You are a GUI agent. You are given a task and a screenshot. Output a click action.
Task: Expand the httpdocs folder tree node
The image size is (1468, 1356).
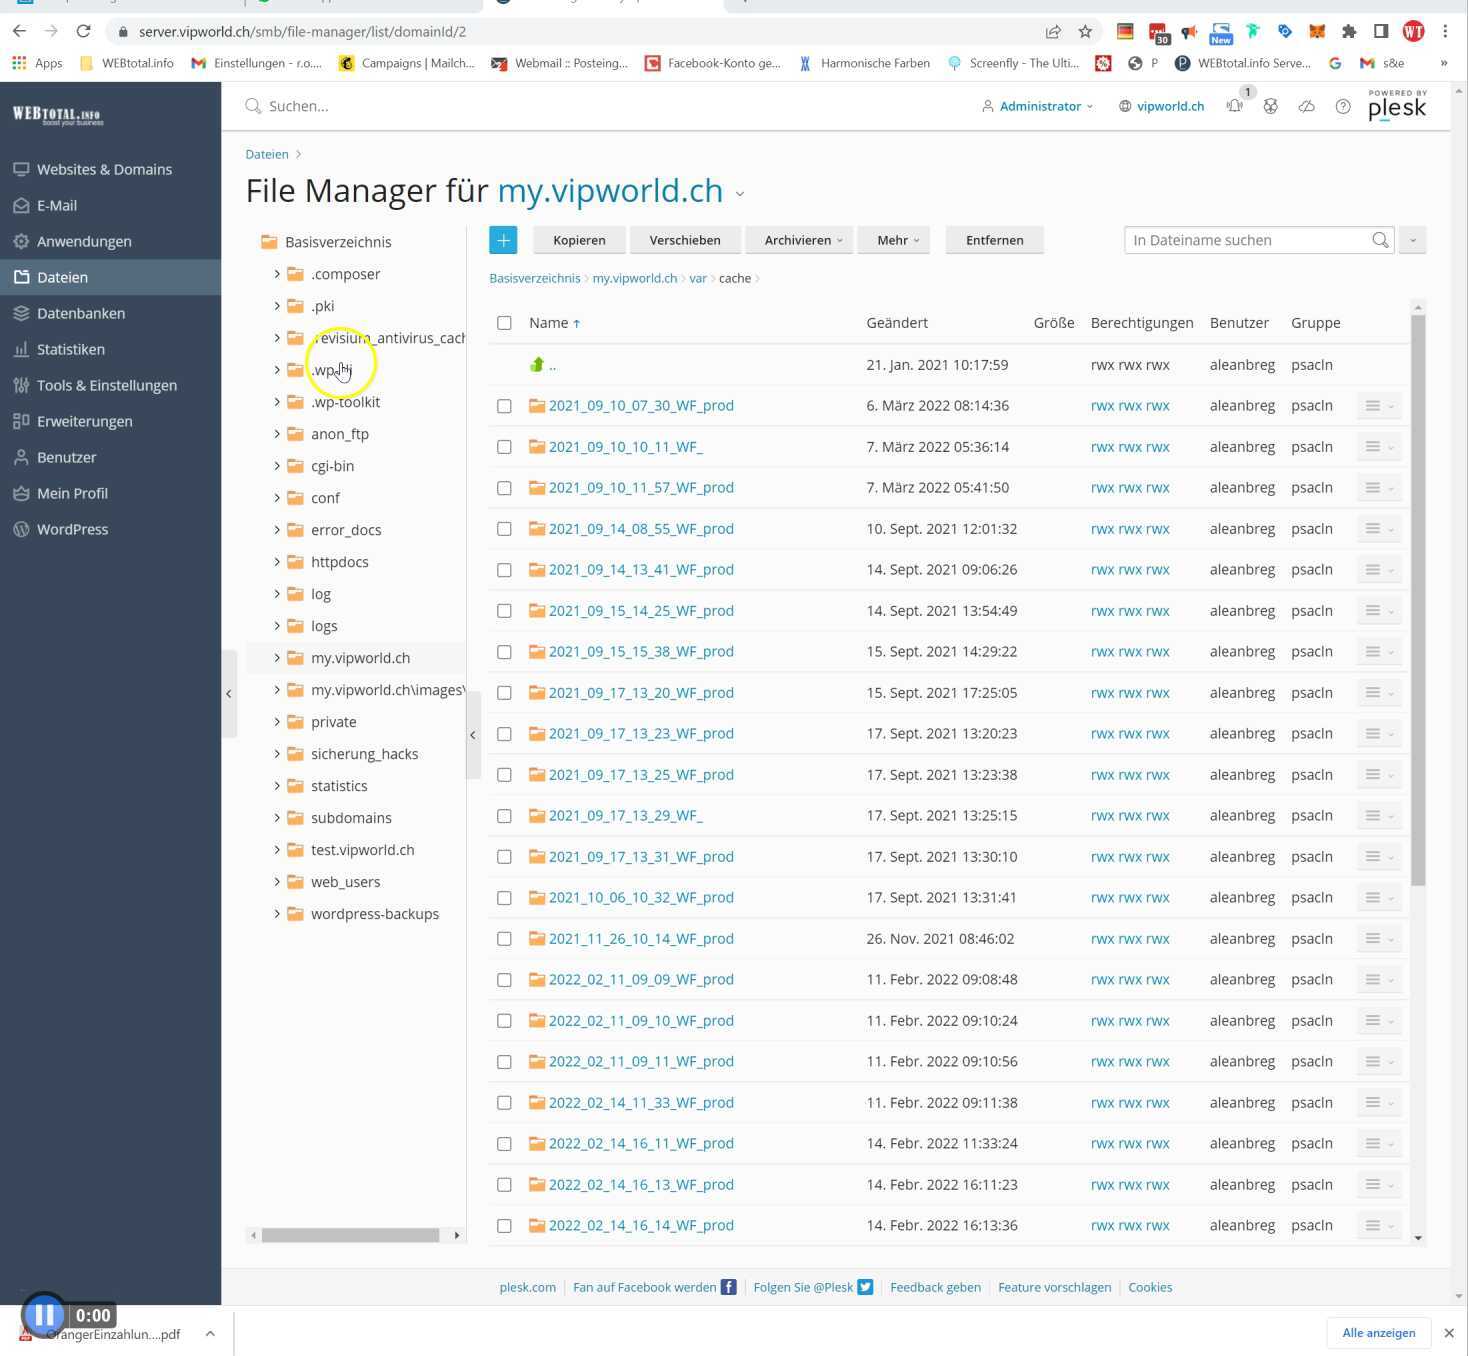[x=277, y=562]
